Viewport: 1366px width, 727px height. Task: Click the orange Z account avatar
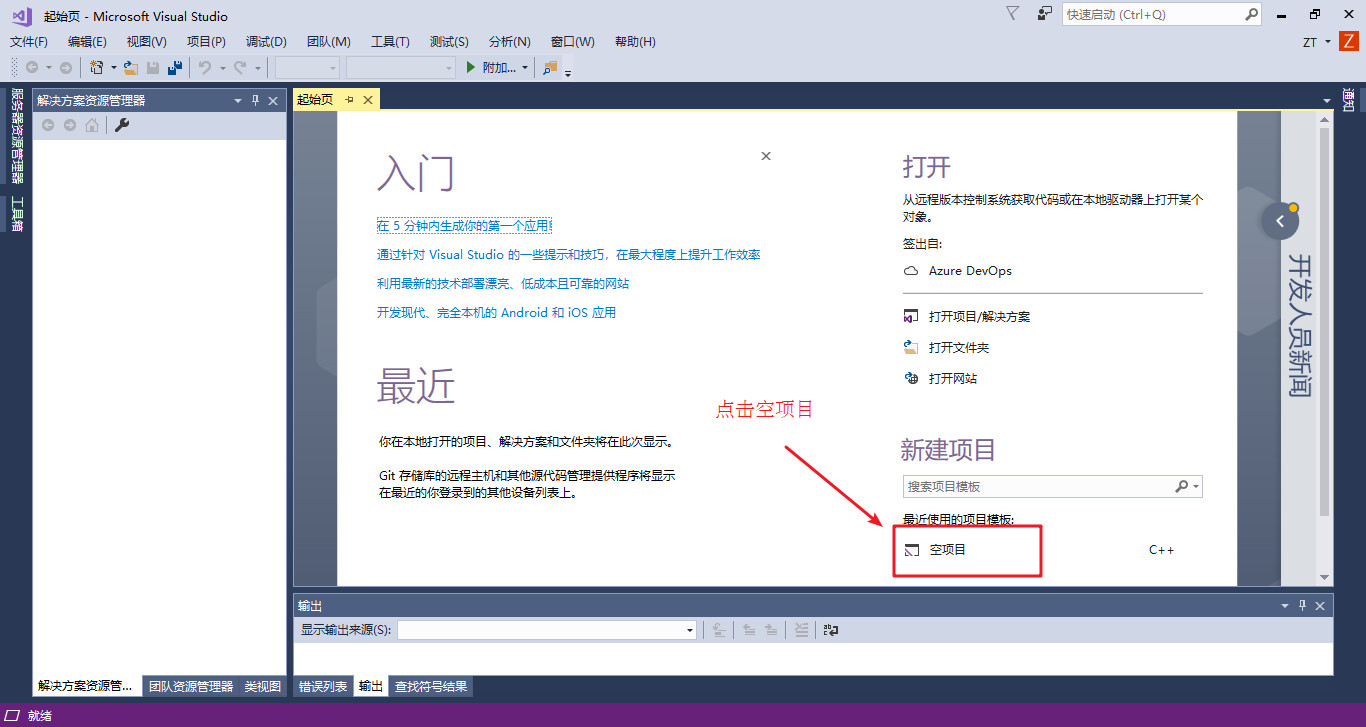(x=1347, y=41)
